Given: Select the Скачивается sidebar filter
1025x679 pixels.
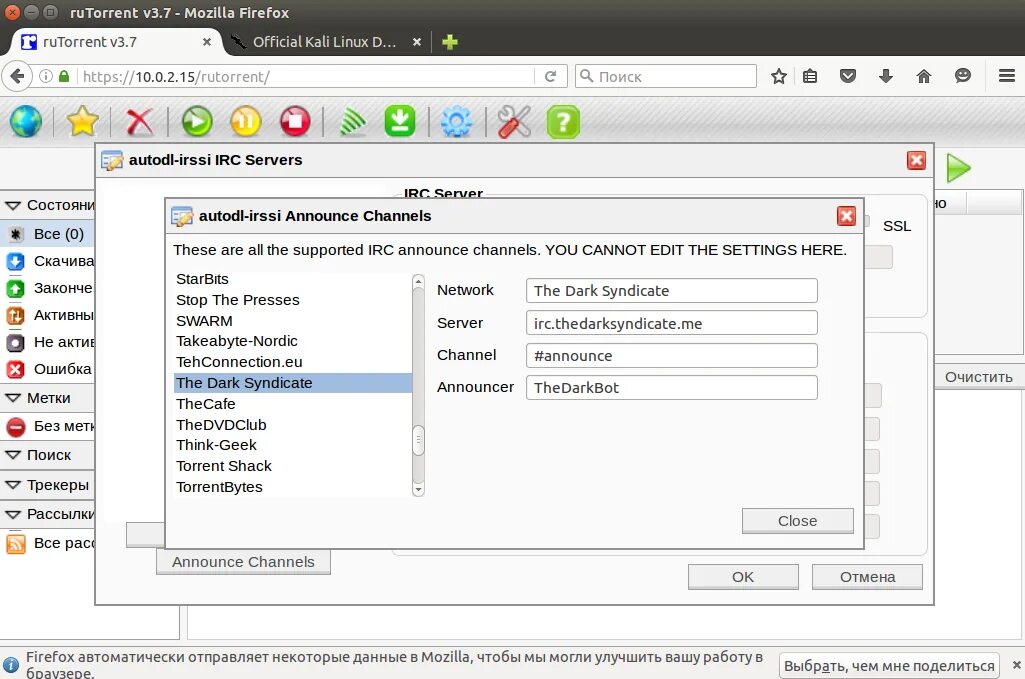Looking at the screenshot, I should click(47, 261).
